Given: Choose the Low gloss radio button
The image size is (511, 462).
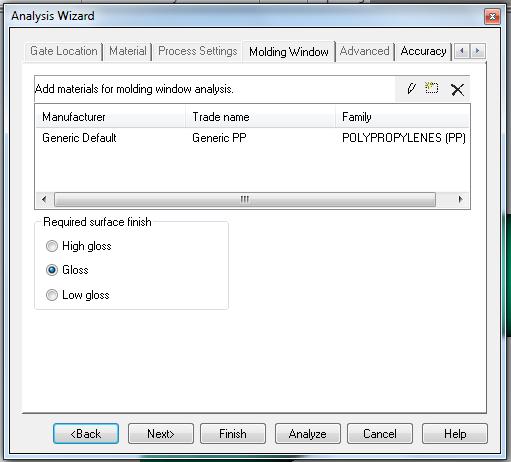Looking at the screenshot, I should (x=52, y=295).
